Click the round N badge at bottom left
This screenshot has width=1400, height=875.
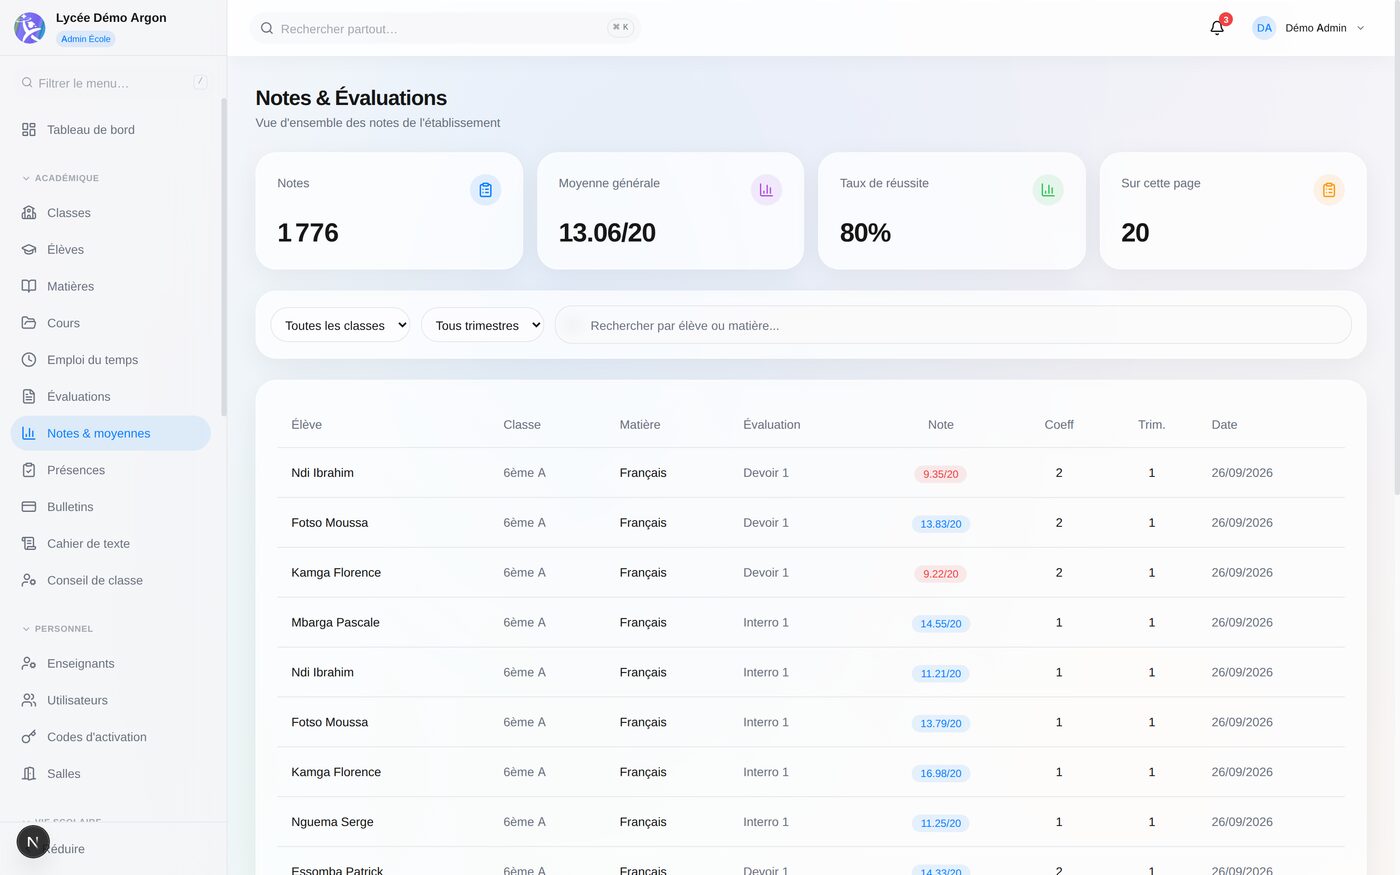pyautogui.click(x=33, y=842)
